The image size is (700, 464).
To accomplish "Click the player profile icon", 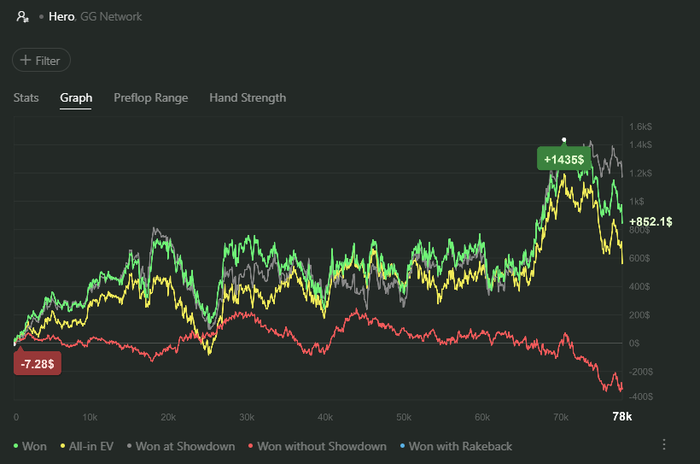I will click(x=22, y=17).
